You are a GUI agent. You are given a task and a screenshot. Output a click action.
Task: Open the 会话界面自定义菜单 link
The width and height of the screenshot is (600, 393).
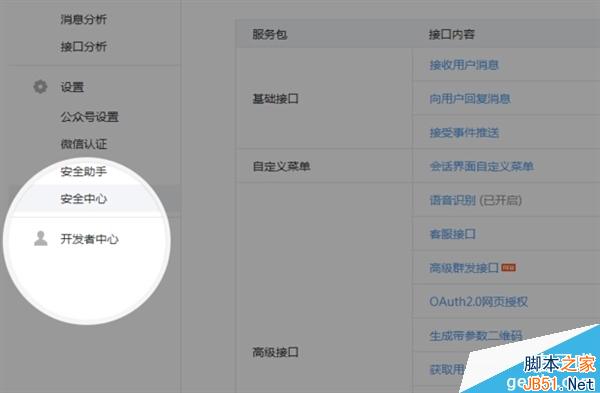(x=481, y=166)
